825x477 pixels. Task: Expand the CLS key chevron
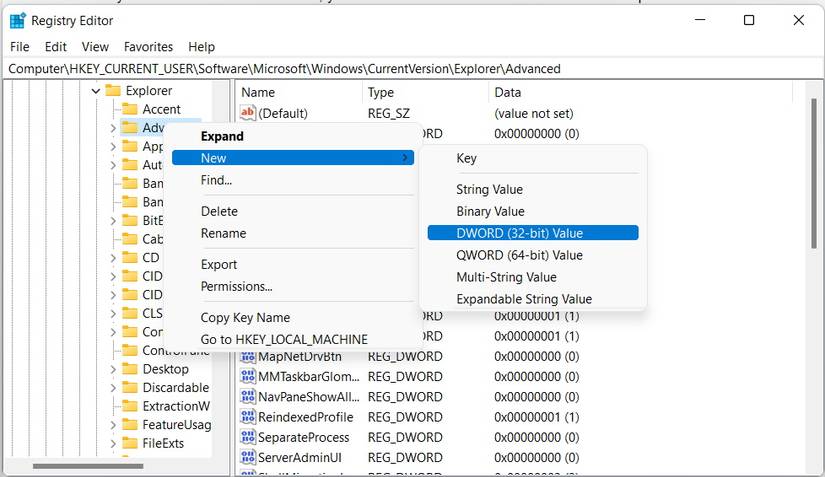[x=113, y=314]
